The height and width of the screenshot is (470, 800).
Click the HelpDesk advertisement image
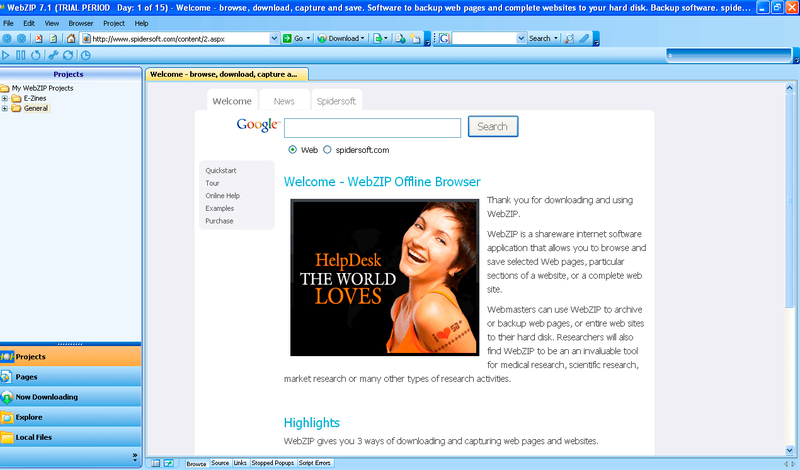point(385,277)
